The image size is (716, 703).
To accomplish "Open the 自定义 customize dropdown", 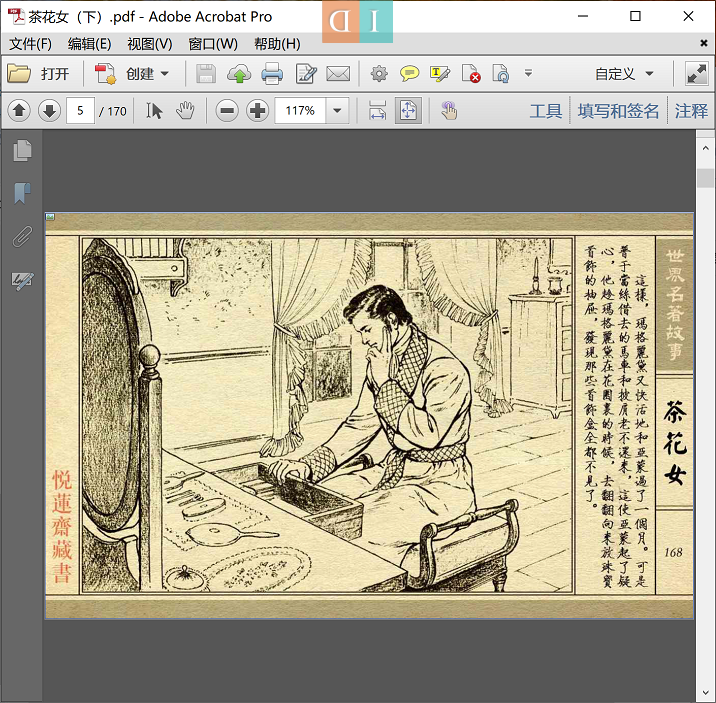I will (624, 73).
